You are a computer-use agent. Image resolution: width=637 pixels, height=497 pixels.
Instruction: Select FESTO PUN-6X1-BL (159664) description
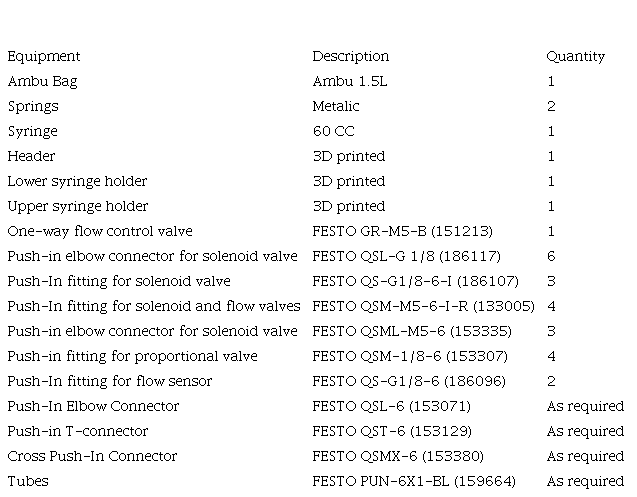coord(414,482)
